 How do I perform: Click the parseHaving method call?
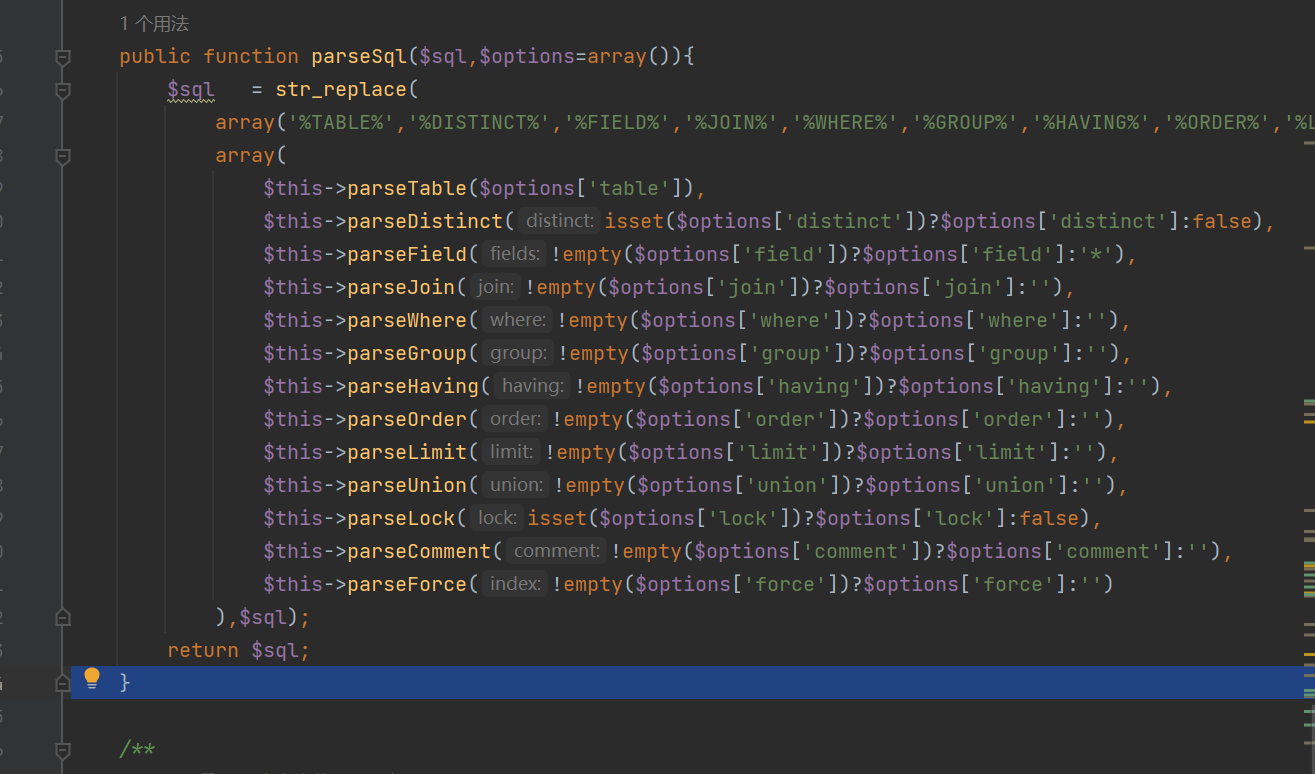(x=413, y=386)
